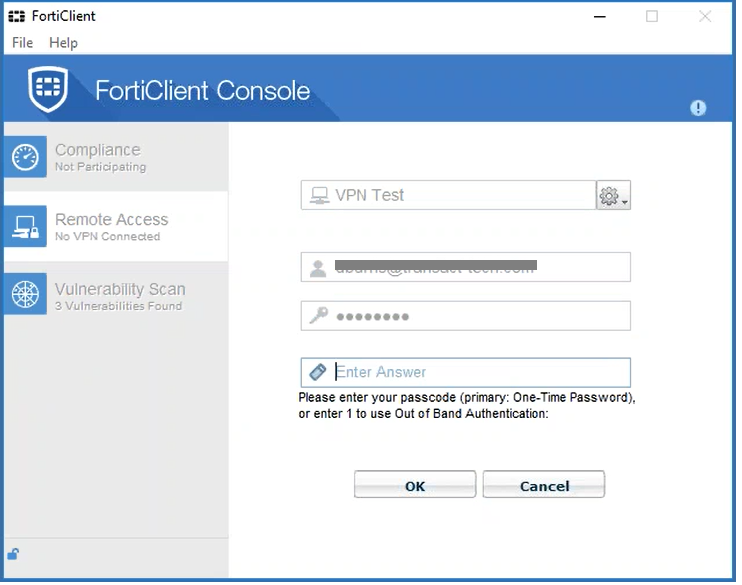Viewport: 742px width, 585px height.
Task: Open the File menu
Action: click(x=22, y=43)
